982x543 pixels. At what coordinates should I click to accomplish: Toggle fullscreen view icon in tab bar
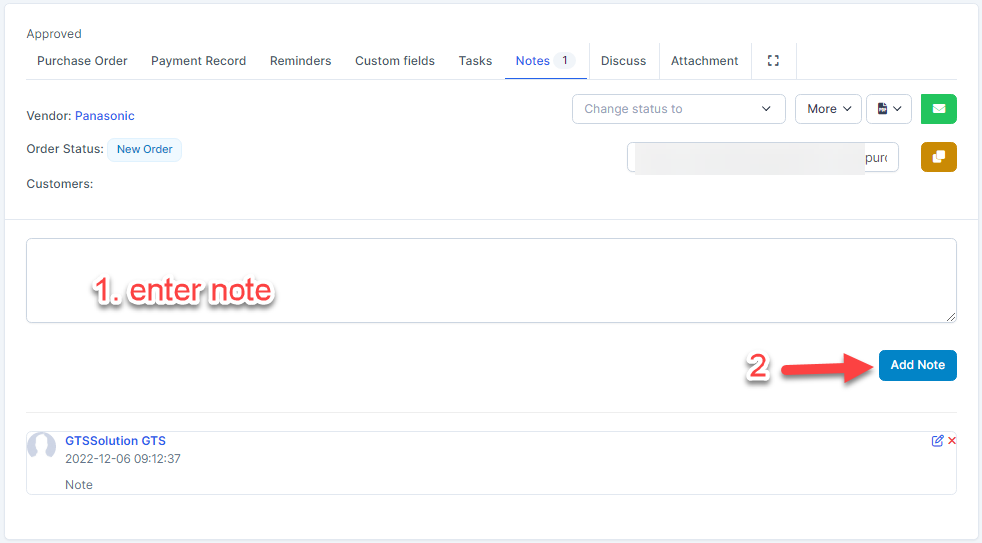point(773,61)
